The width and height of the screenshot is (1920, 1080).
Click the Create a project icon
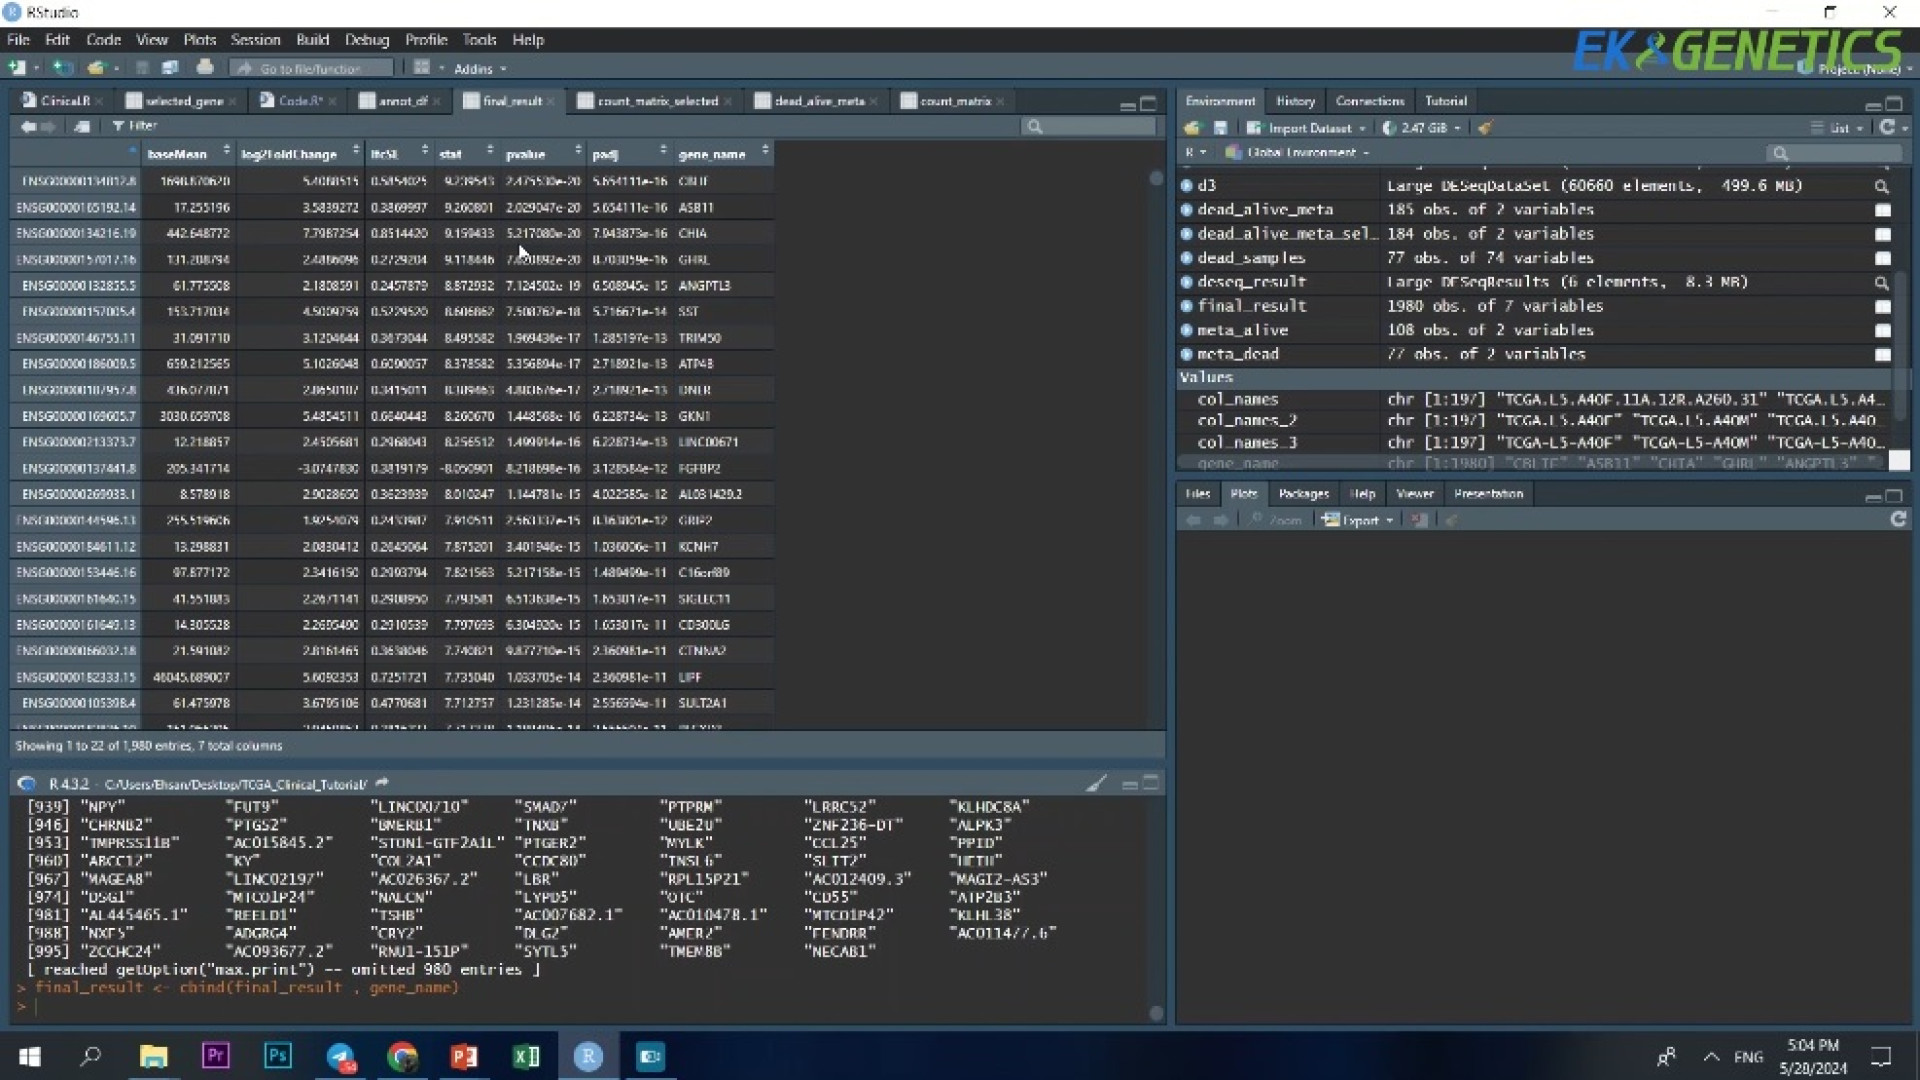(62, 68)
